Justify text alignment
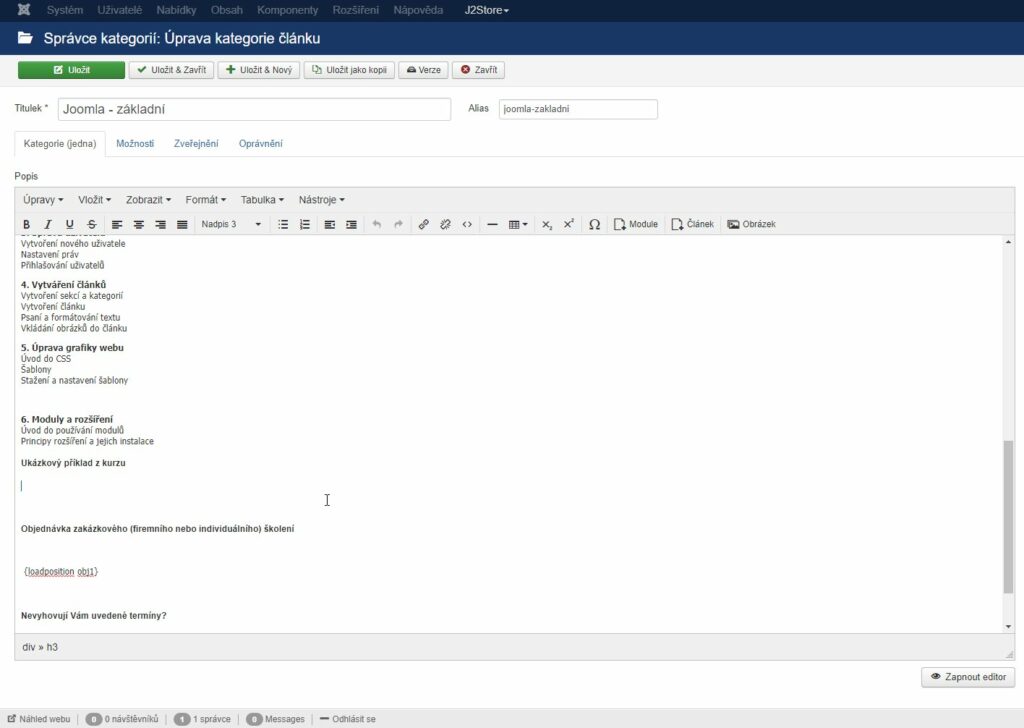 click(x=182, y=224)
